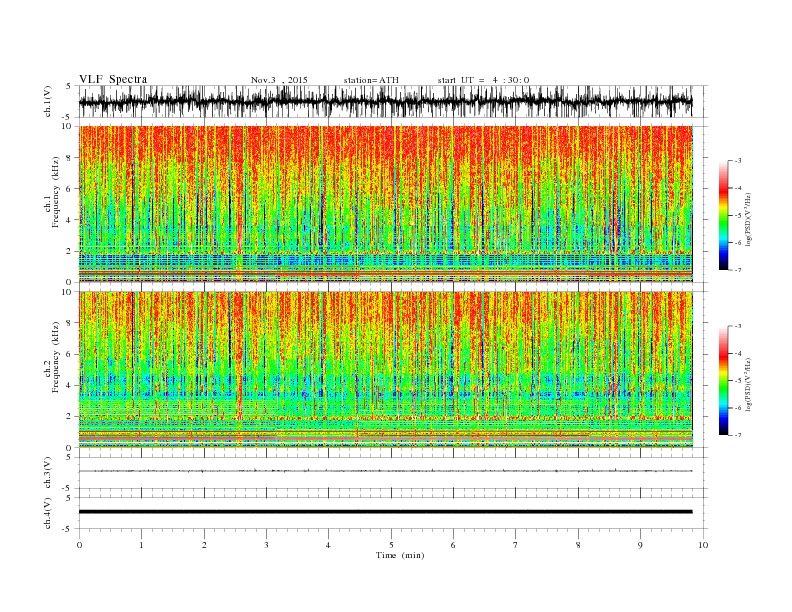The width and height of the screenshot is (792, 612).
Task: Click the "station=ATH" header label
Action: [x=371, y=80]
